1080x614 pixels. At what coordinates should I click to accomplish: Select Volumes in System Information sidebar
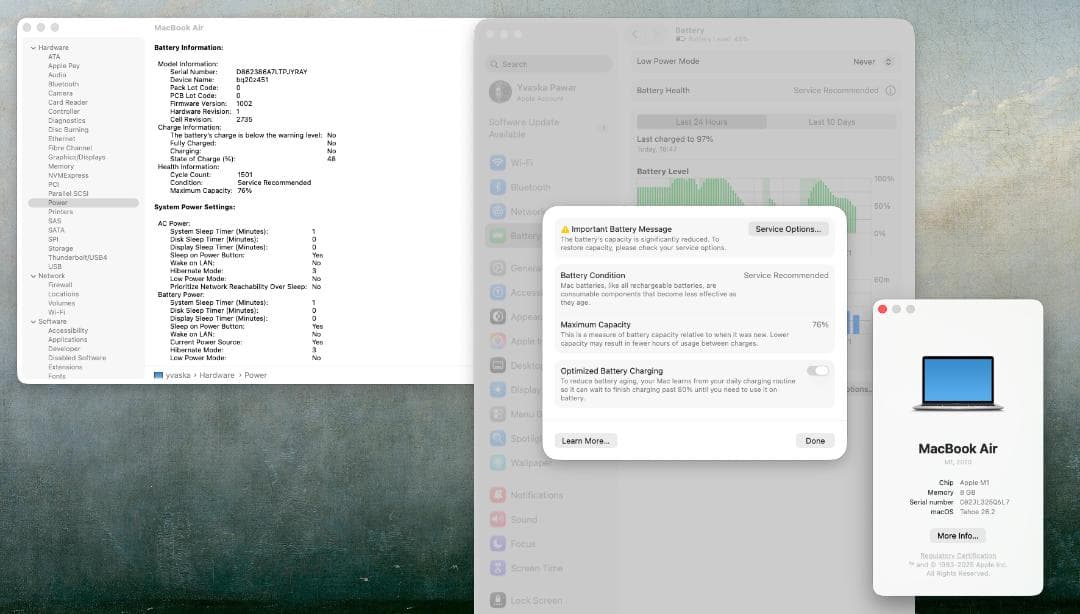point(61,303)
